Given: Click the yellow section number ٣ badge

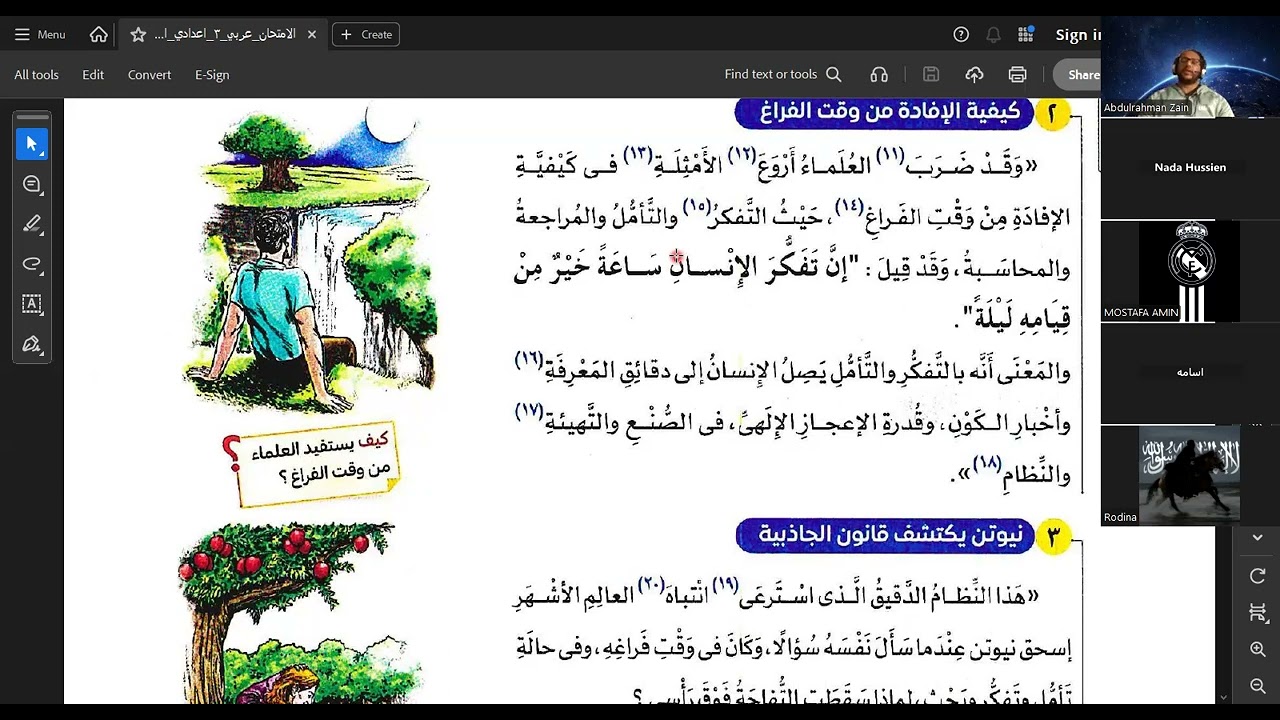Looking at the screenshot, I should tap(1052, 537).
